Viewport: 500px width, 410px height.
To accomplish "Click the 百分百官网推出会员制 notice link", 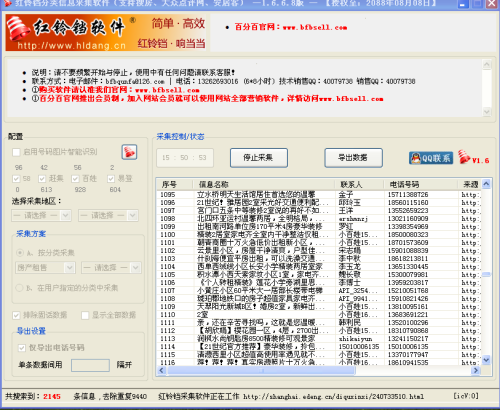I will pyautogui.click(x=211, y=99).
